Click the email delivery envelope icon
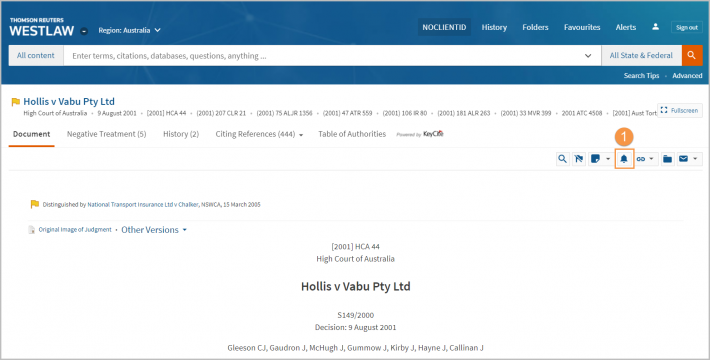710x360 pixels. [x=684, y=159]
